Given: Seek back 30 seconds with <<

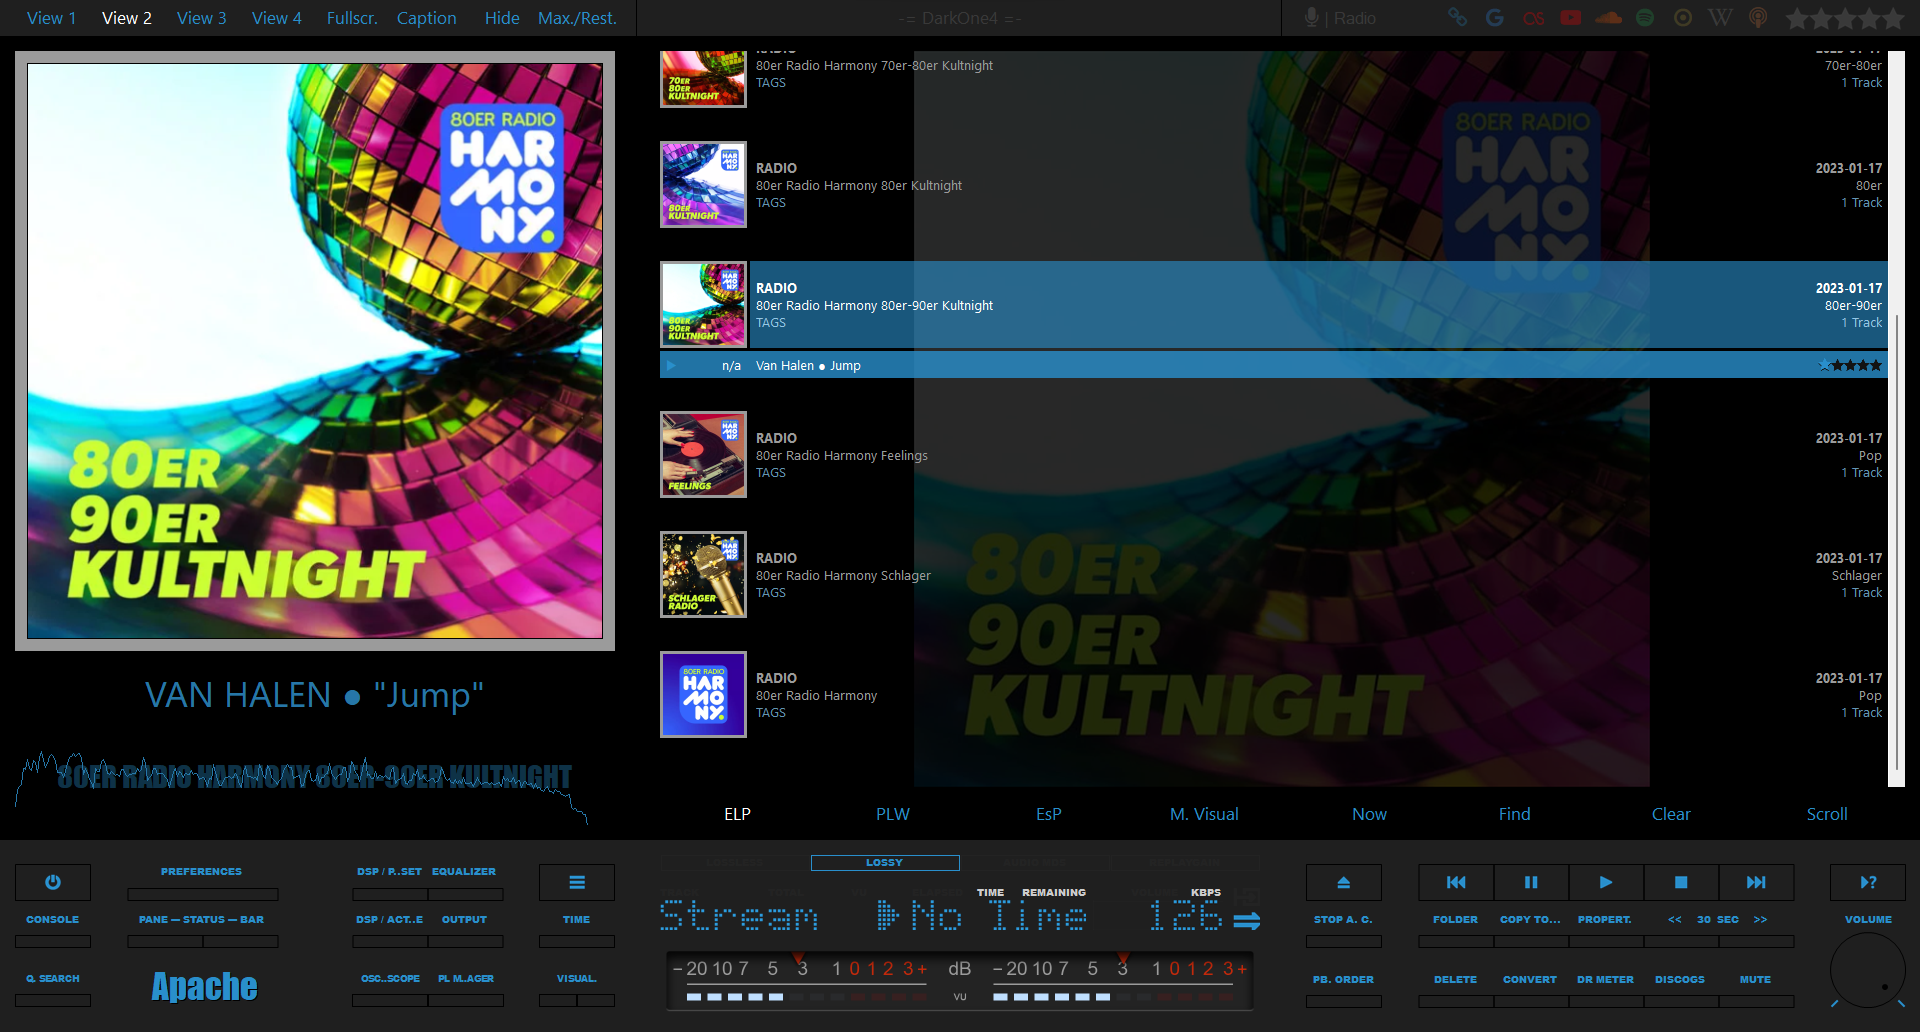Looking at the screenshot, I should pos(1675,920).
